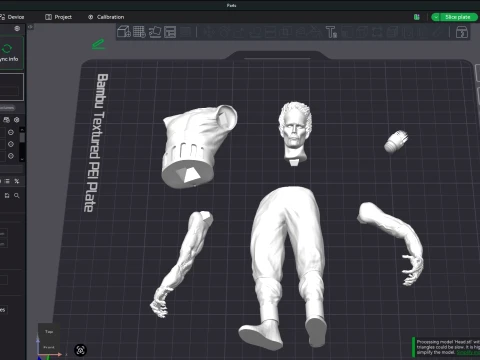Image resolution: width=480 pixels, height=360 pixels.
Task: Click the settings search magnifier icon
Action: coord(17,196)
